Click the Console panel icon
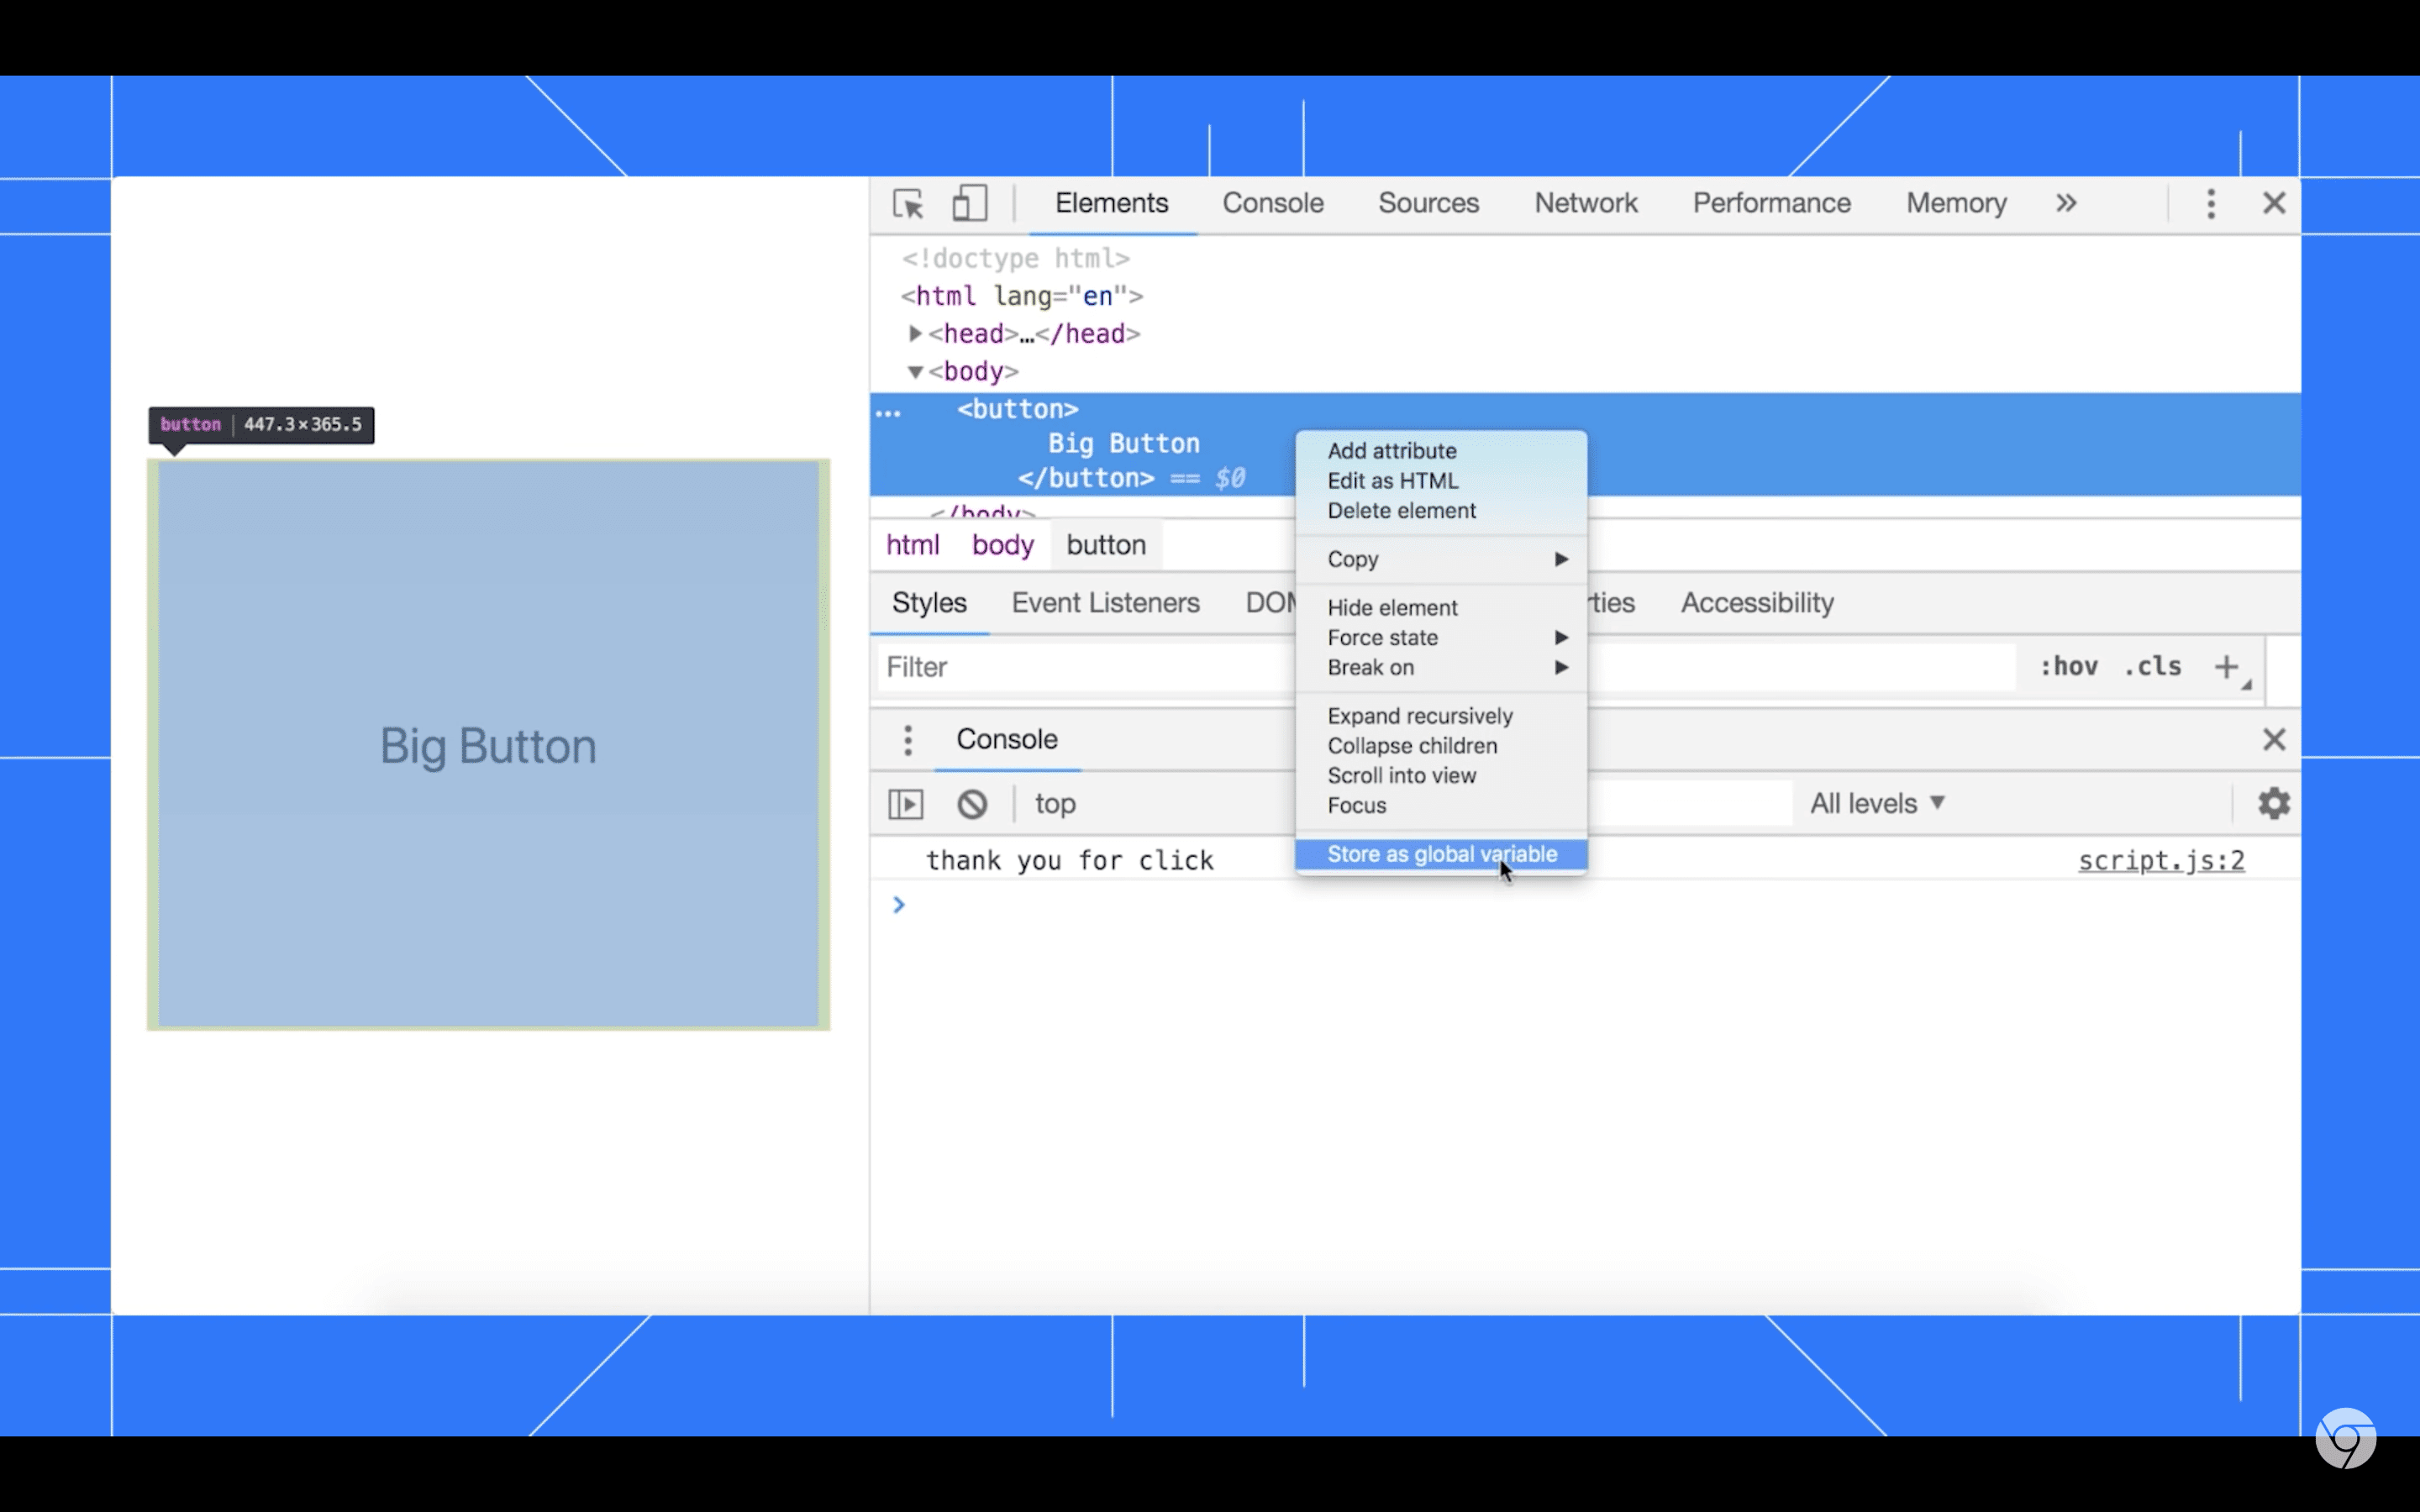This screenshot has height=1512, width=2420. (1272, 204)
